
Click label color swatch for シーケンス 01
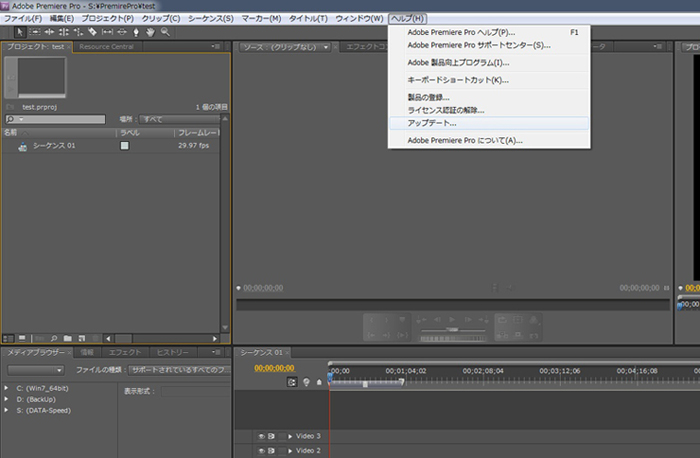[125, 146]
